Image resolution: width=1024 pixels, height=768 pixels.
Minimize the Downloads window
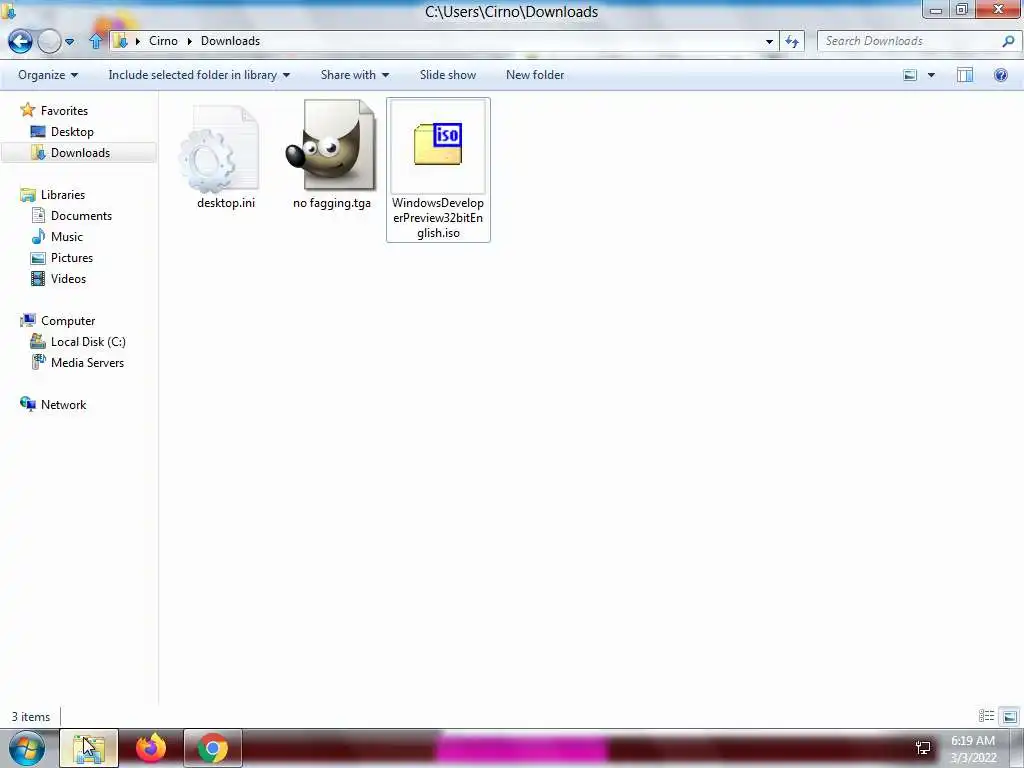[x=936, y=10]
